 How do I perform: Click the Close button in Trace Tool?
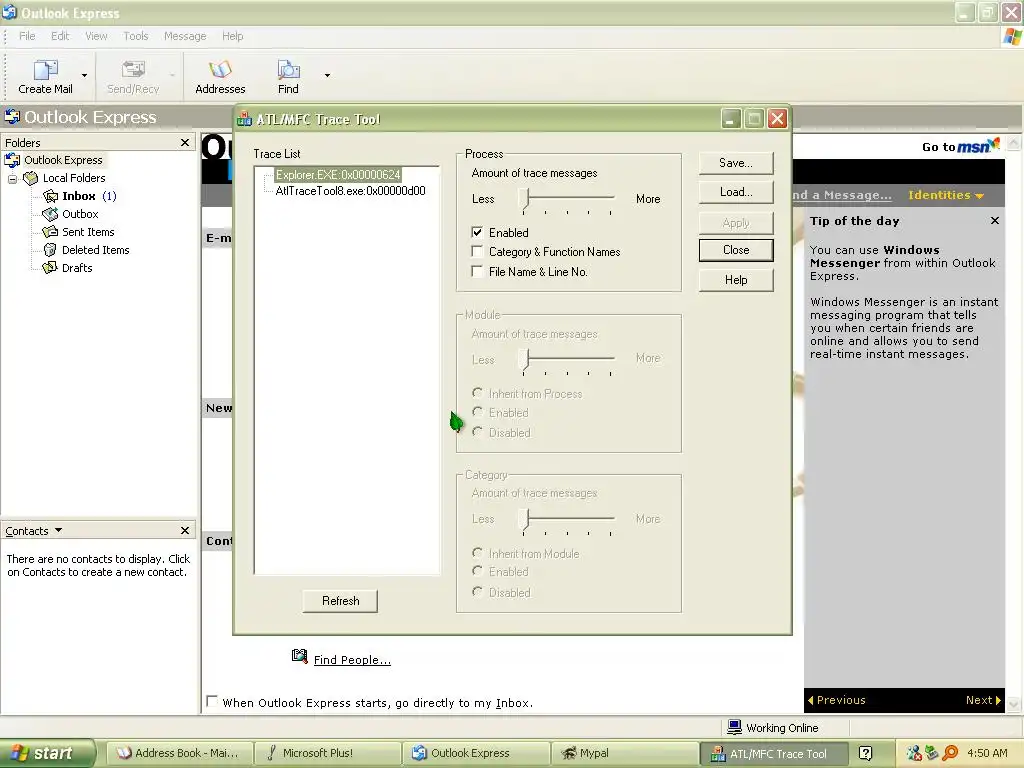pyautogui.click(x=736, y=250)
